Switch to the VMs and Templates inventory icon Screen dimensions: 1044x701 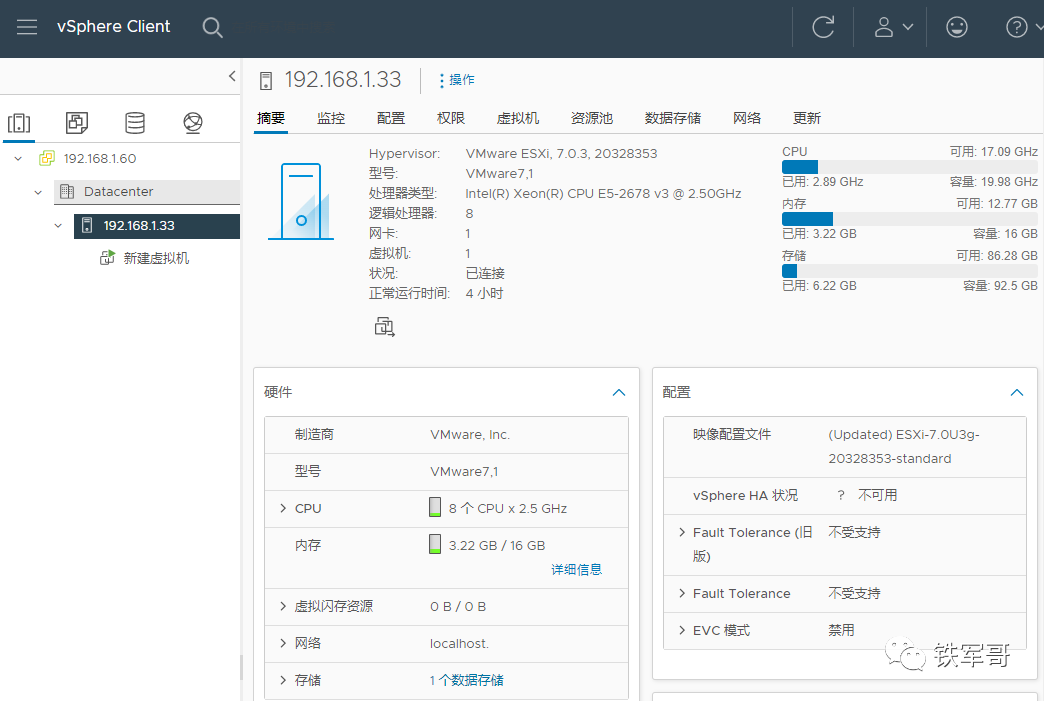click(76, 122)
